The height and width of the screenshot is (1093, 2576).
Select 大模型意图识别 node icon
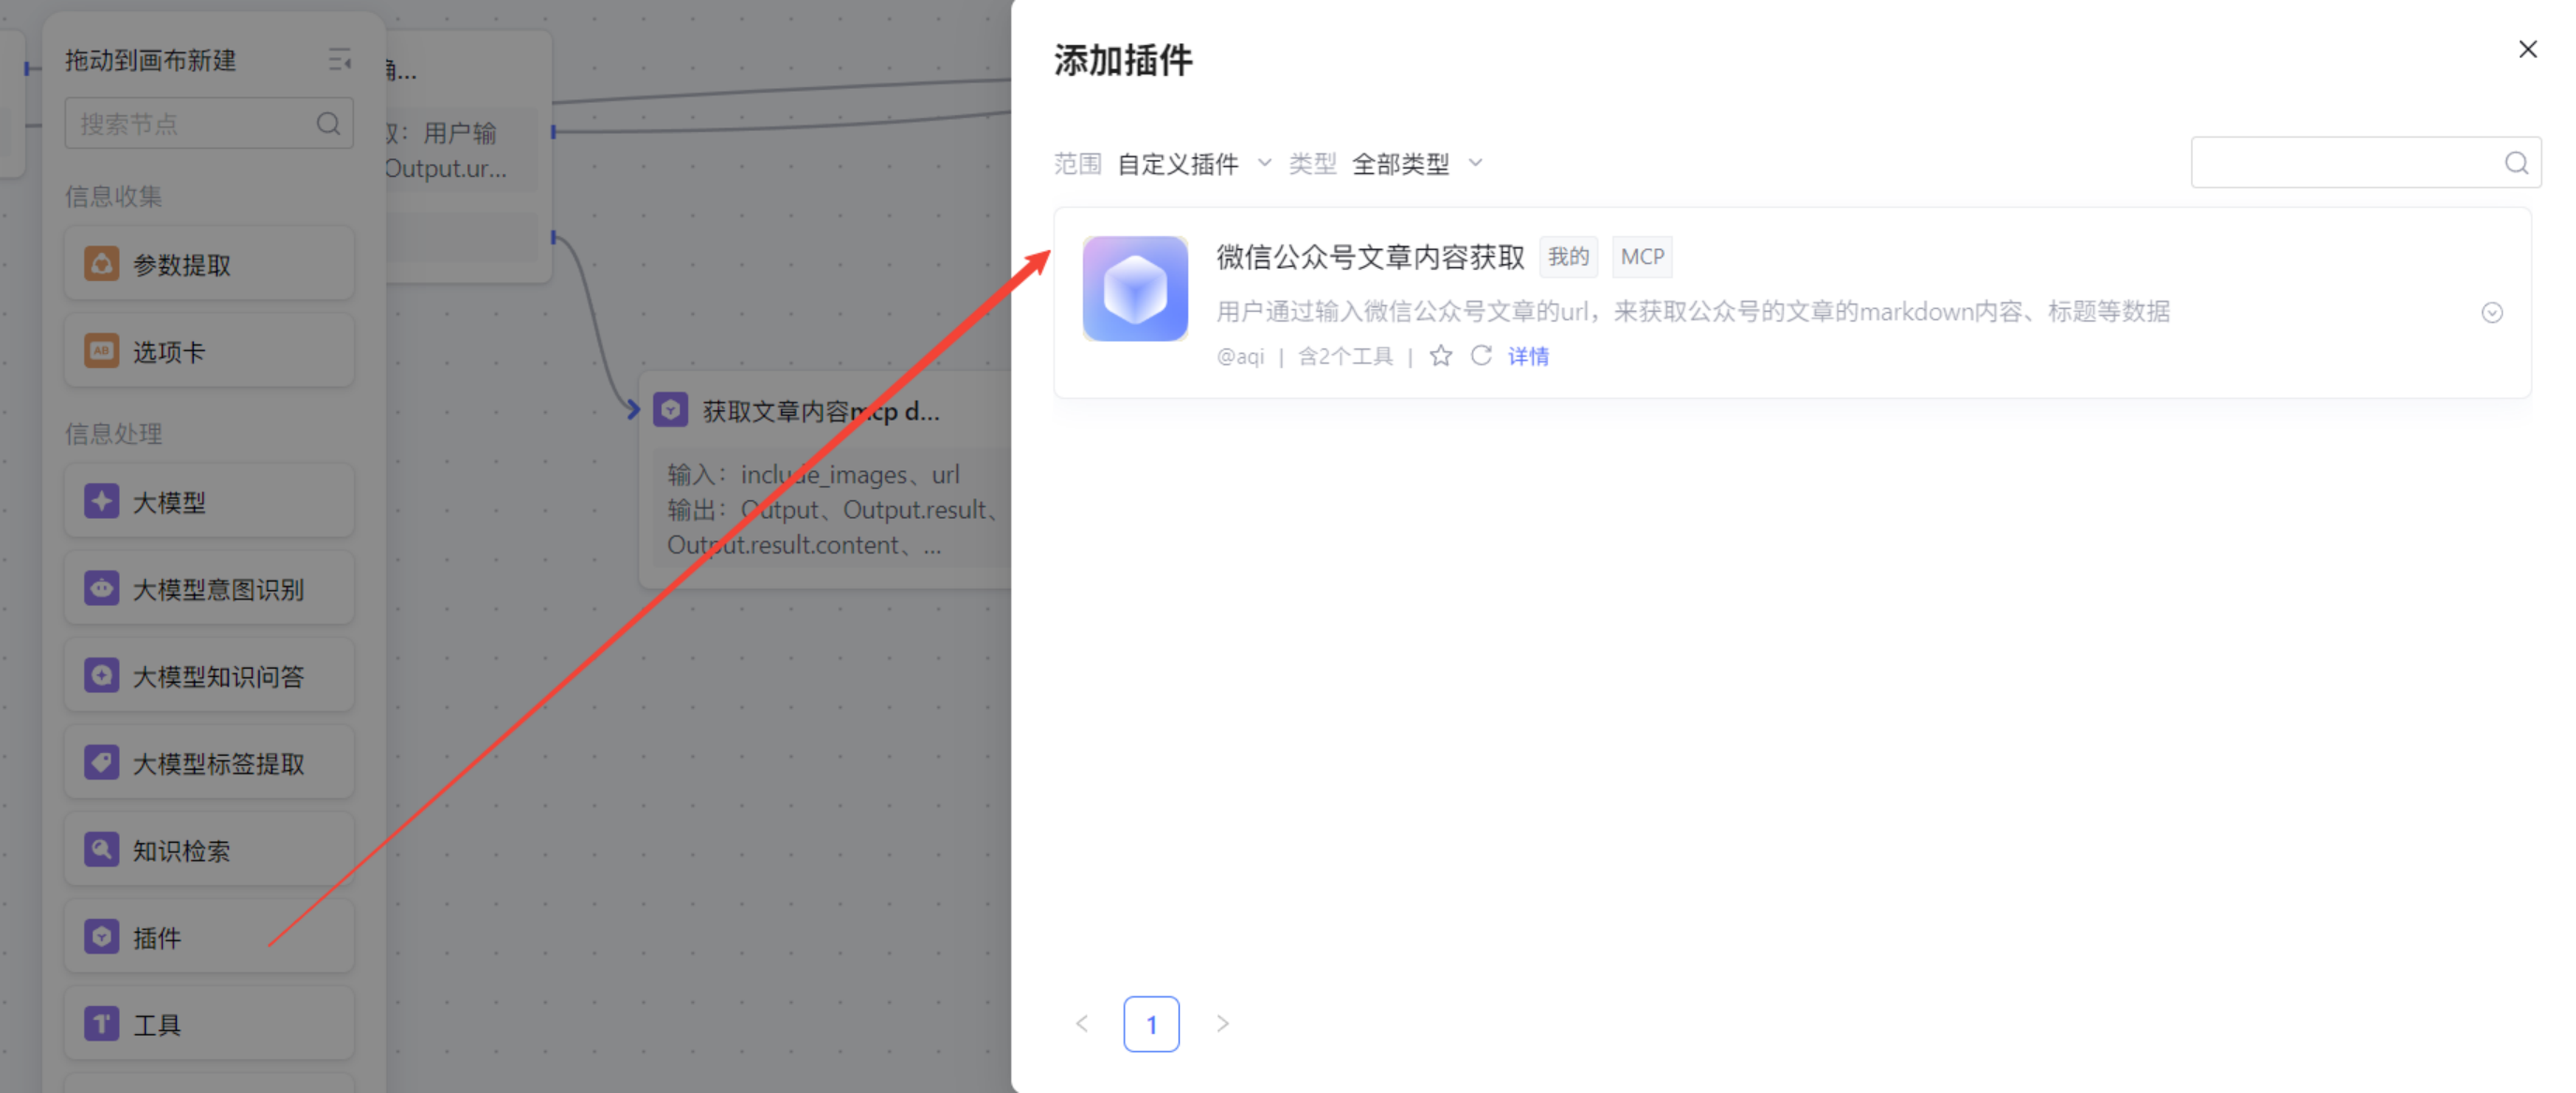pyautogui.click(x=101, y=588)
